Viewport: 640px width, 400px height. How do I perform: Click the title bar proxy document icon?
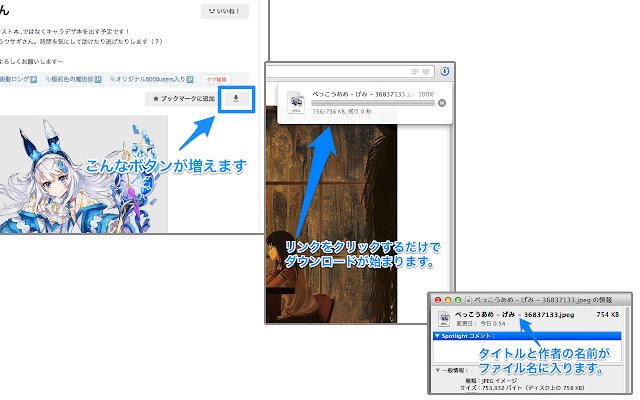[469, 300]
